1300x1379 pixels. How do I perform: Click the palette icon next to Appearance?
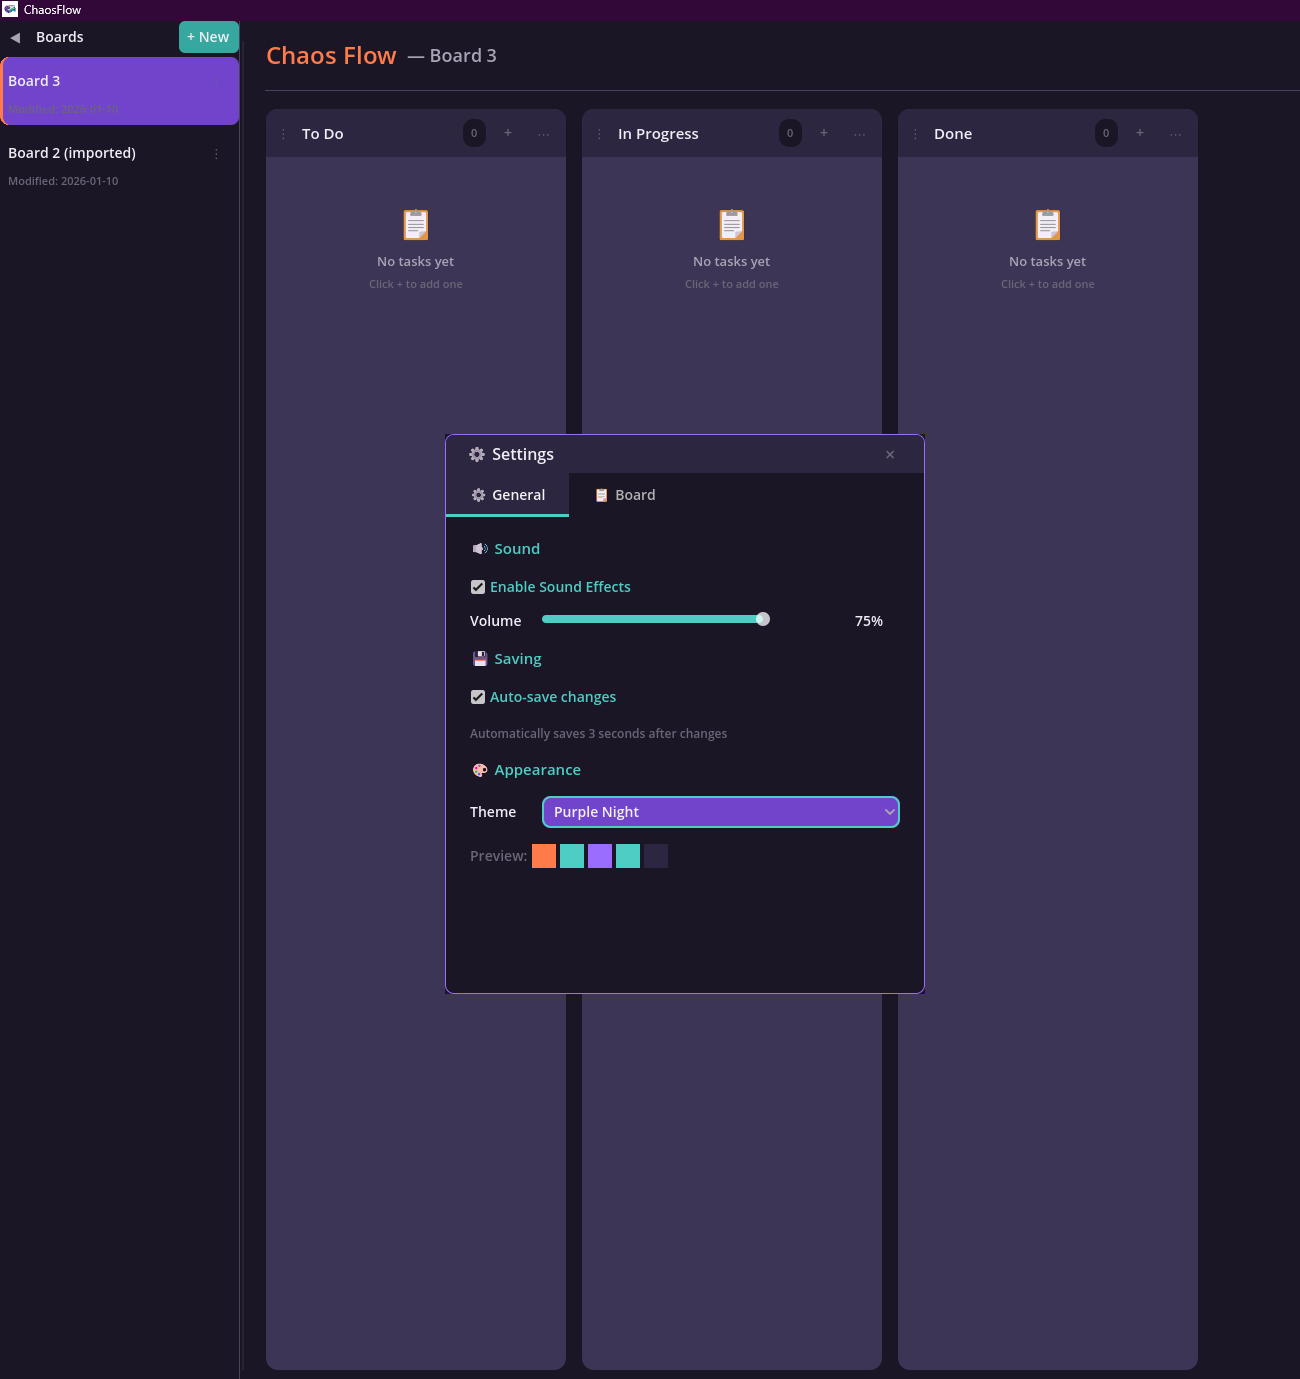click(480, 770)
